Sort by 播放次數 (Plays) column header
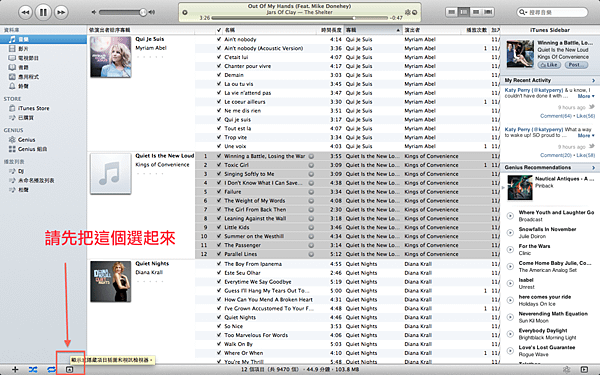Screen dimensions: 600x375 [x=476, y=30]
